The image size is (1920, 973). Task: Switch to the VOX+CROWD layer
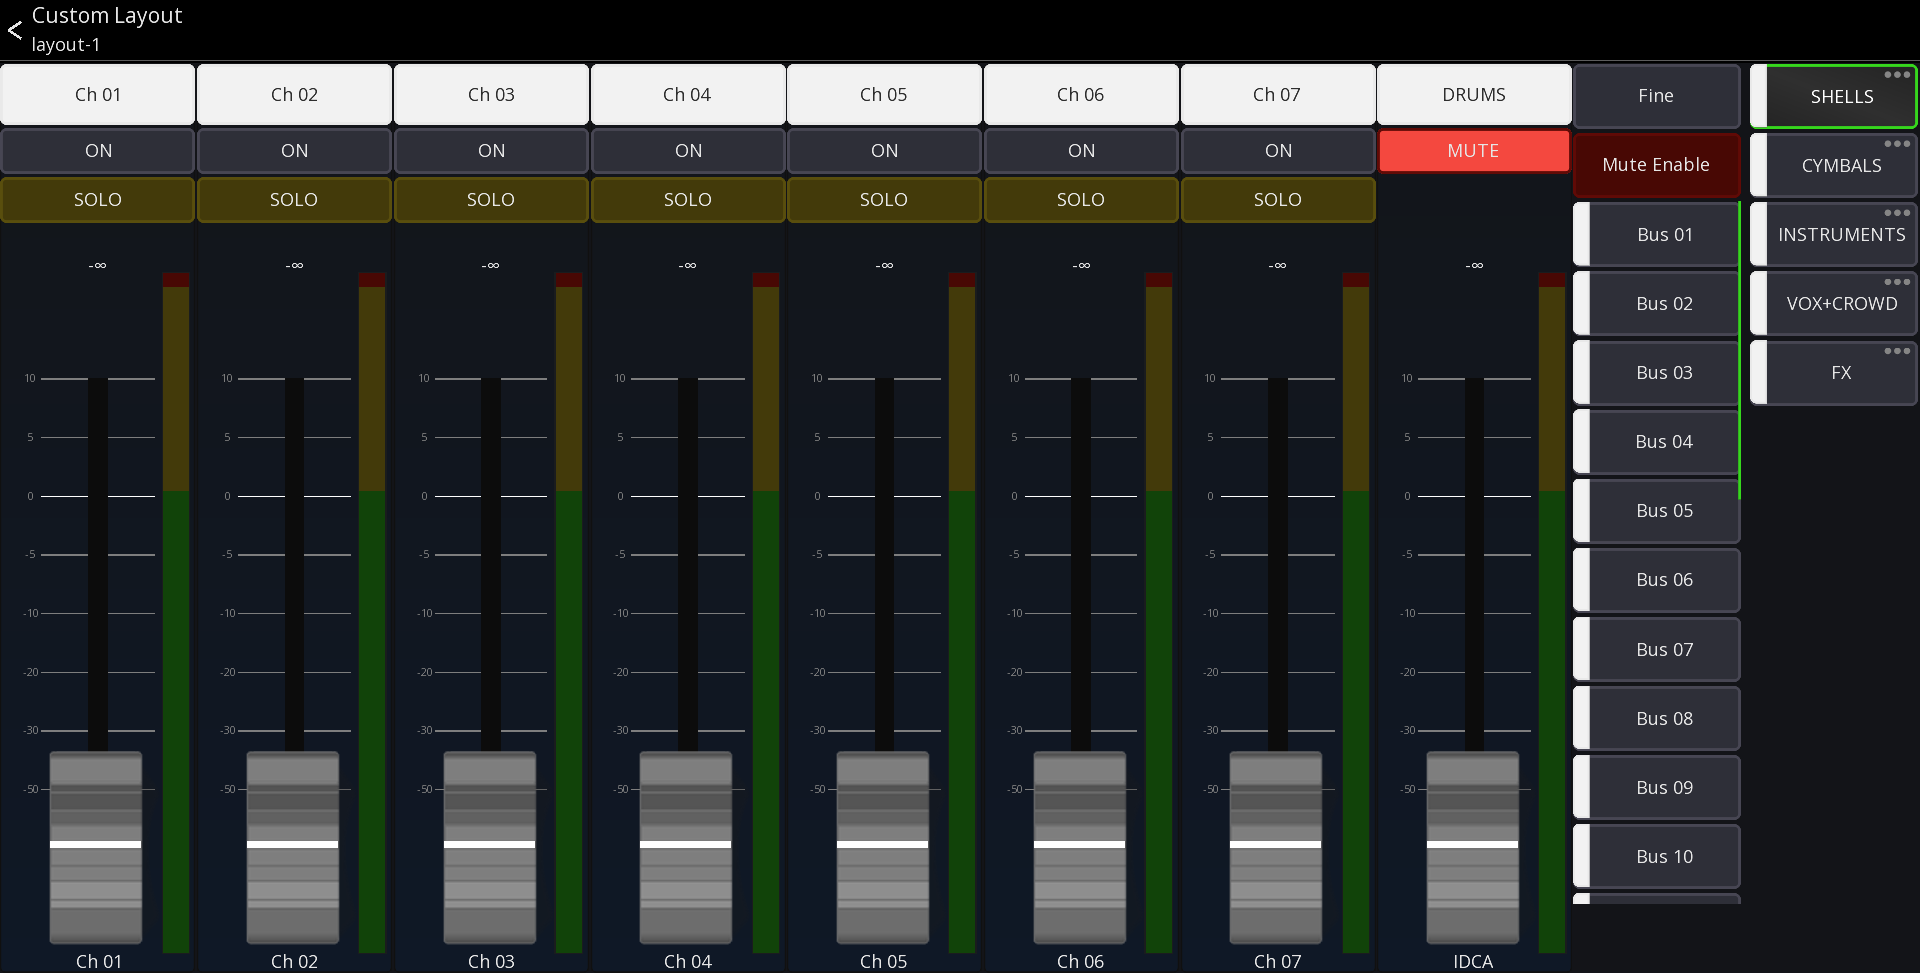pyautogui.click(x=1834, y=304)
